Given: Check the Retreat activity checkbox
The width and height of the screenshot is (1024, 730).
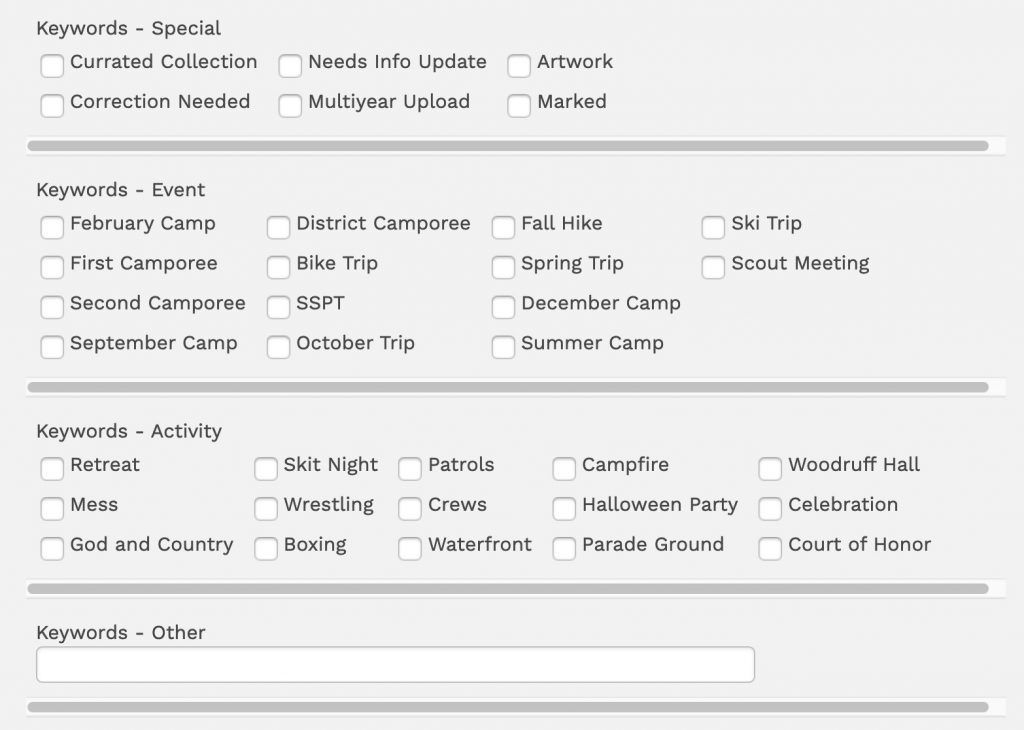Looking at the screenshot, I should click(x=52, y=469).
